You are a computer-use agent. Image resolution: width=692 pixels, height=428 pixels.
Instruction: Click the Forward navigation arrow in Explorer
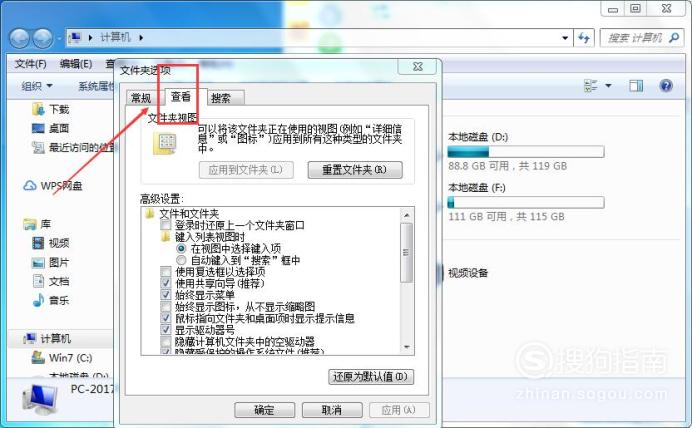[x=43, y=38]
